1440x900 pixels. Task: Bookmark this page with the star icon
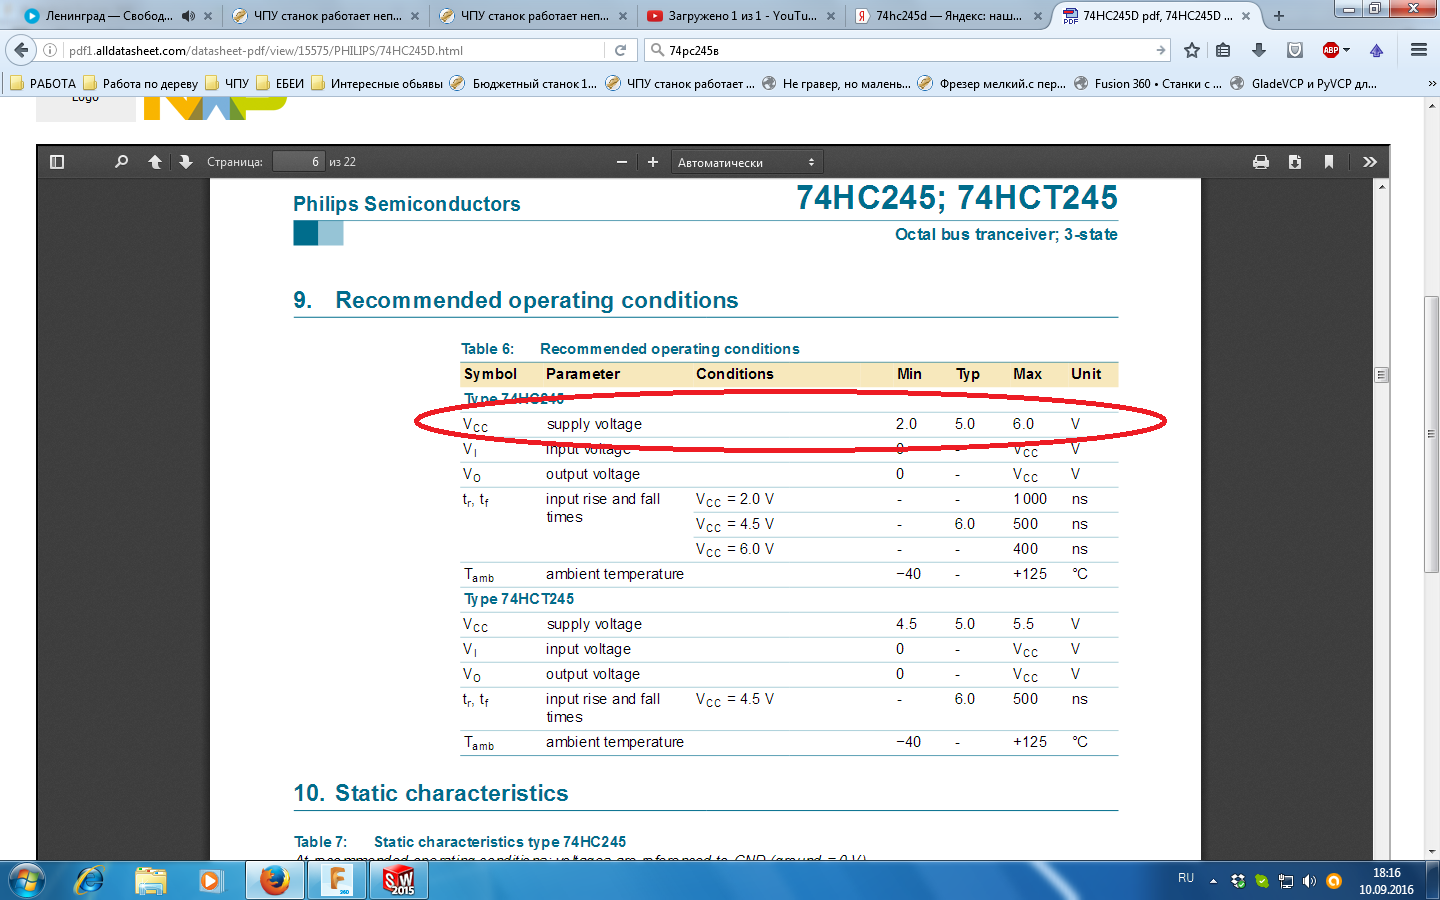(1192, 50)
